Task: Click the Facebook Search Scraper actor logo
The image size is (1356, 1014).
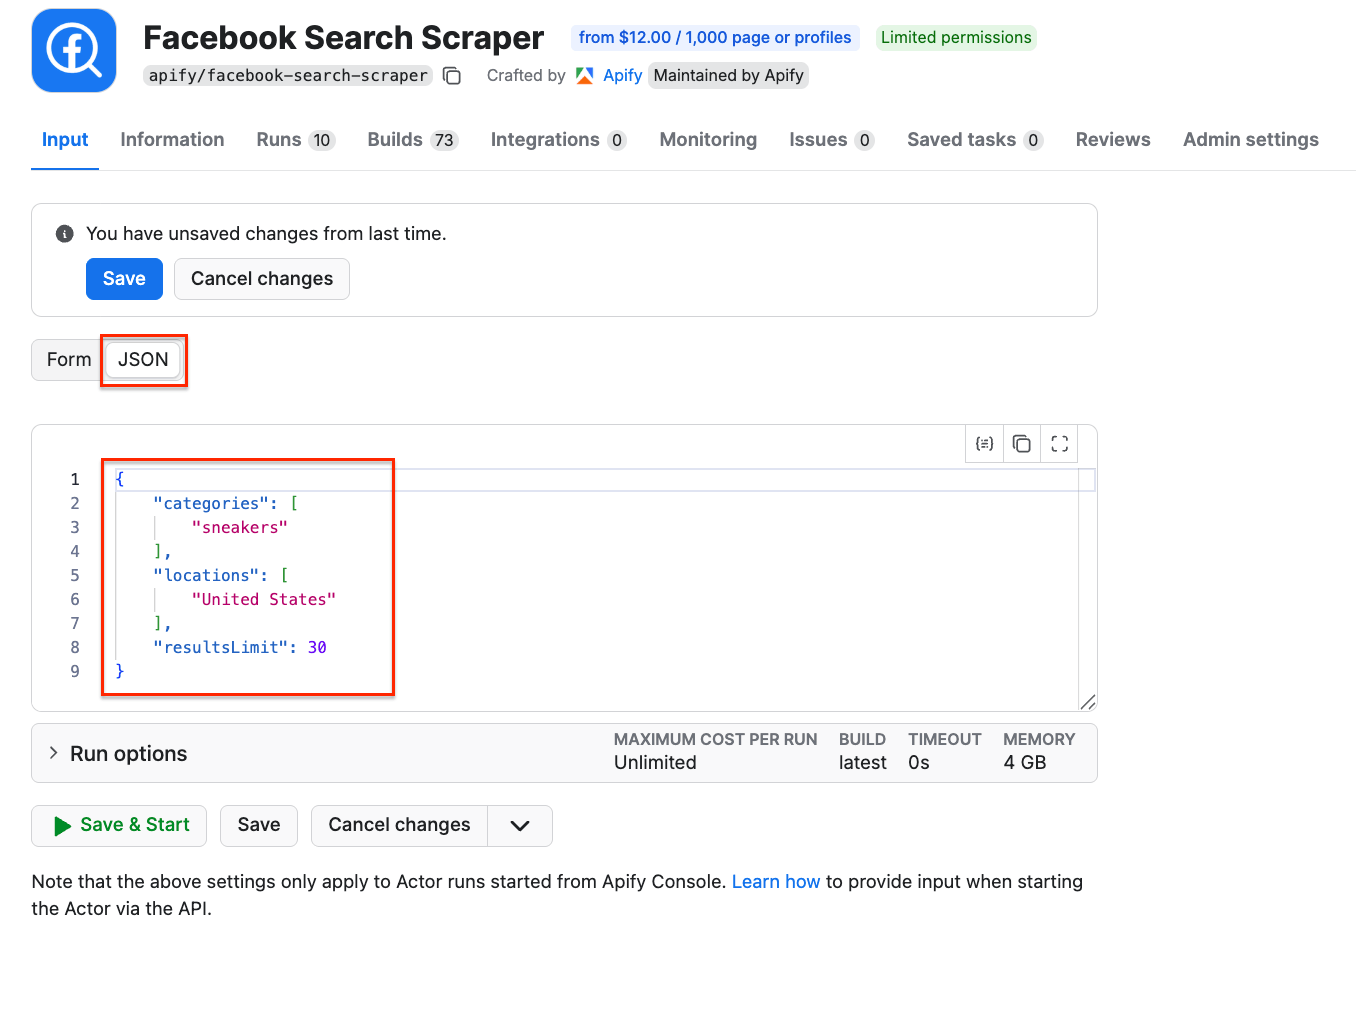Action: click(x=73, y=49)
